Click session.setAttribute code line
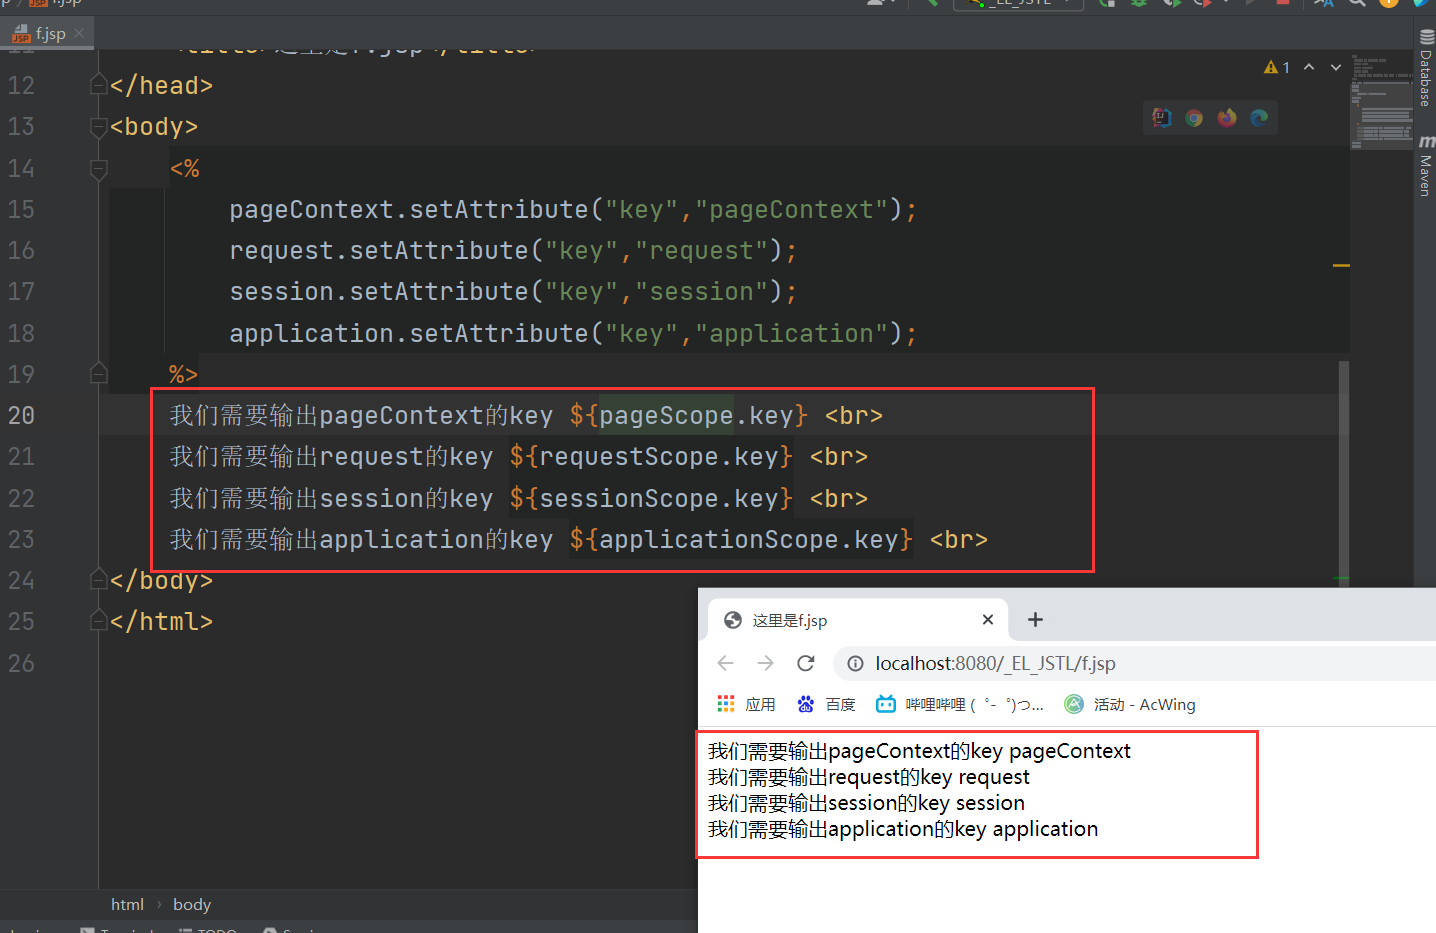 513,291
